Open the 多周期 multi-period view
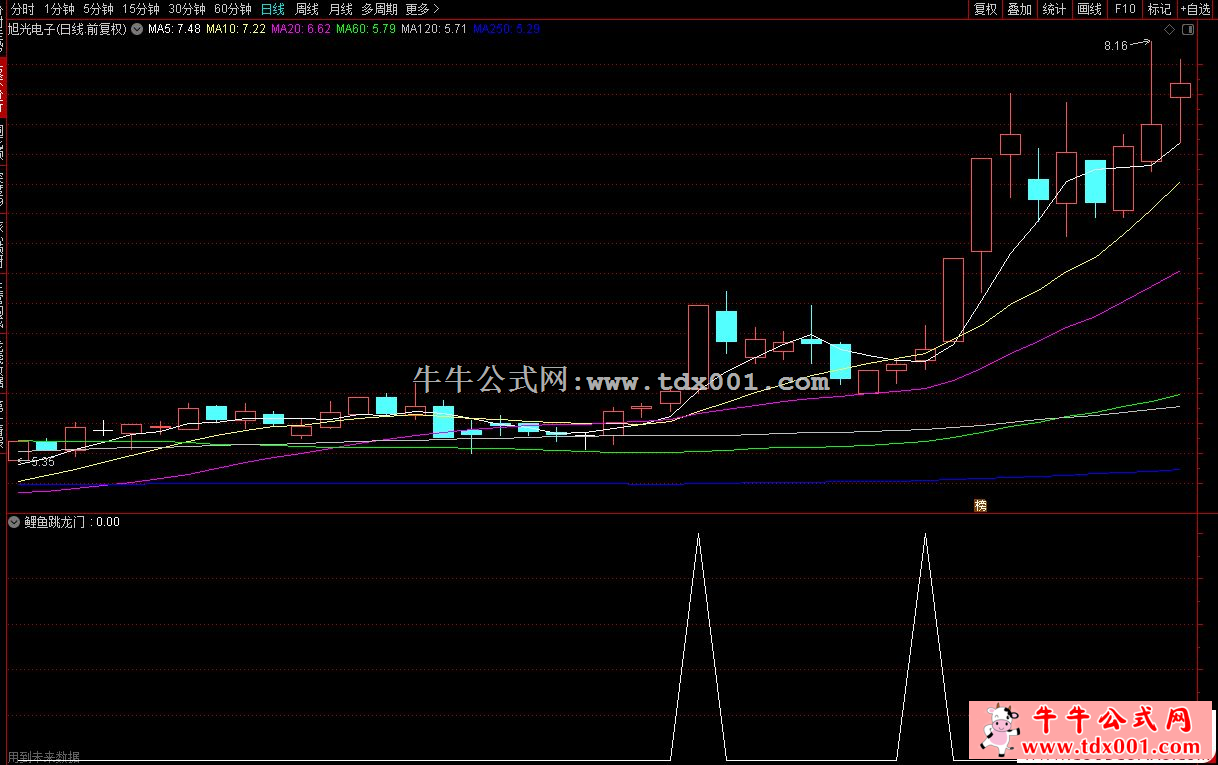The width and height of the screenshot is (1218, 765). [379, 9]
